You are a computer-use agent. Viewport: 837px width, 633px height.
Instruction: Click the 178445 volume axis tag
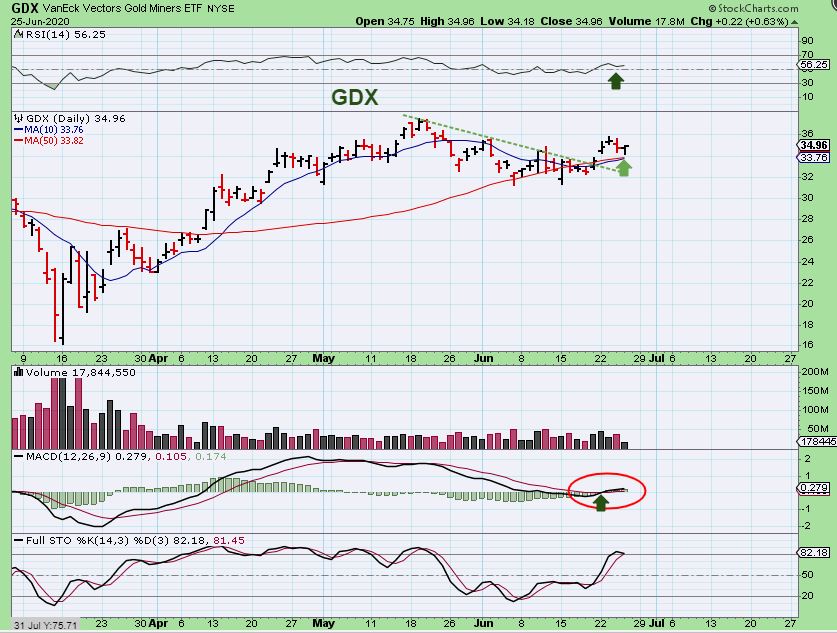pos(818,441)
